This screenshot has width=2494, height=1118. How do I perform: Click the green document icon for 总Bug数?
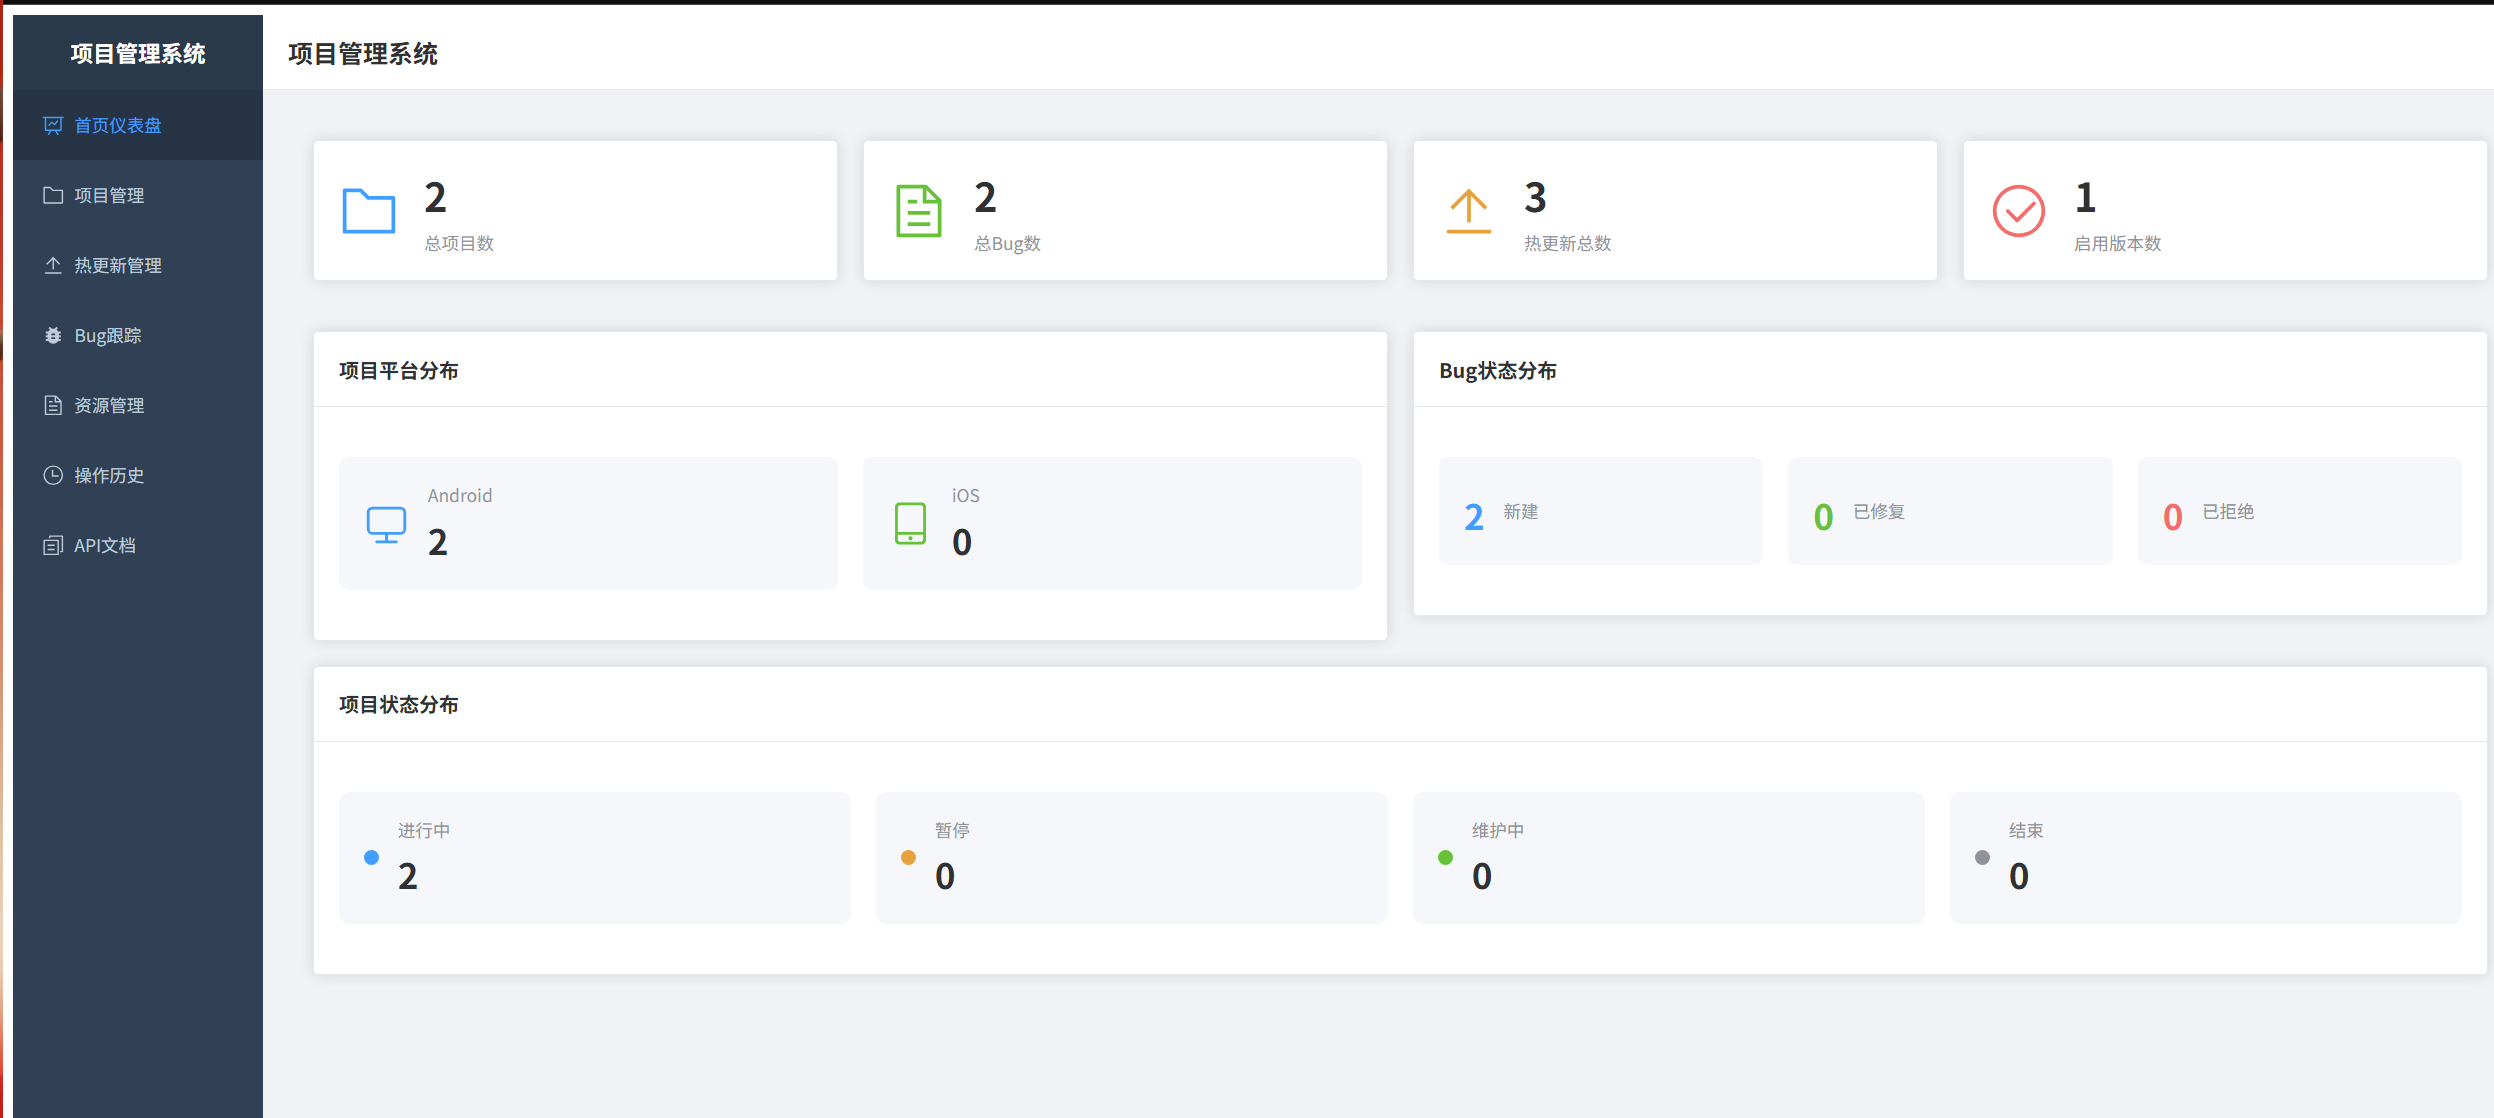point(918,211)
